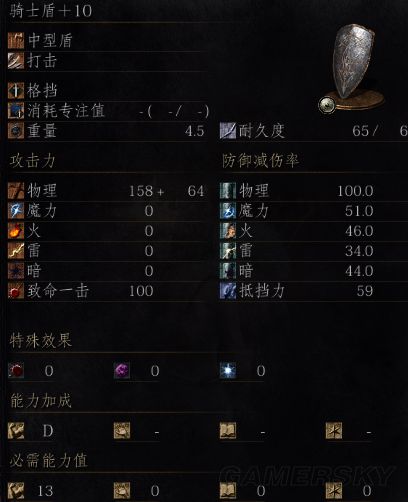This screenshot has height=502, width=408.
Task: Click the faith requirement icon
Action: pyautogui.click(x=334, y=490)
